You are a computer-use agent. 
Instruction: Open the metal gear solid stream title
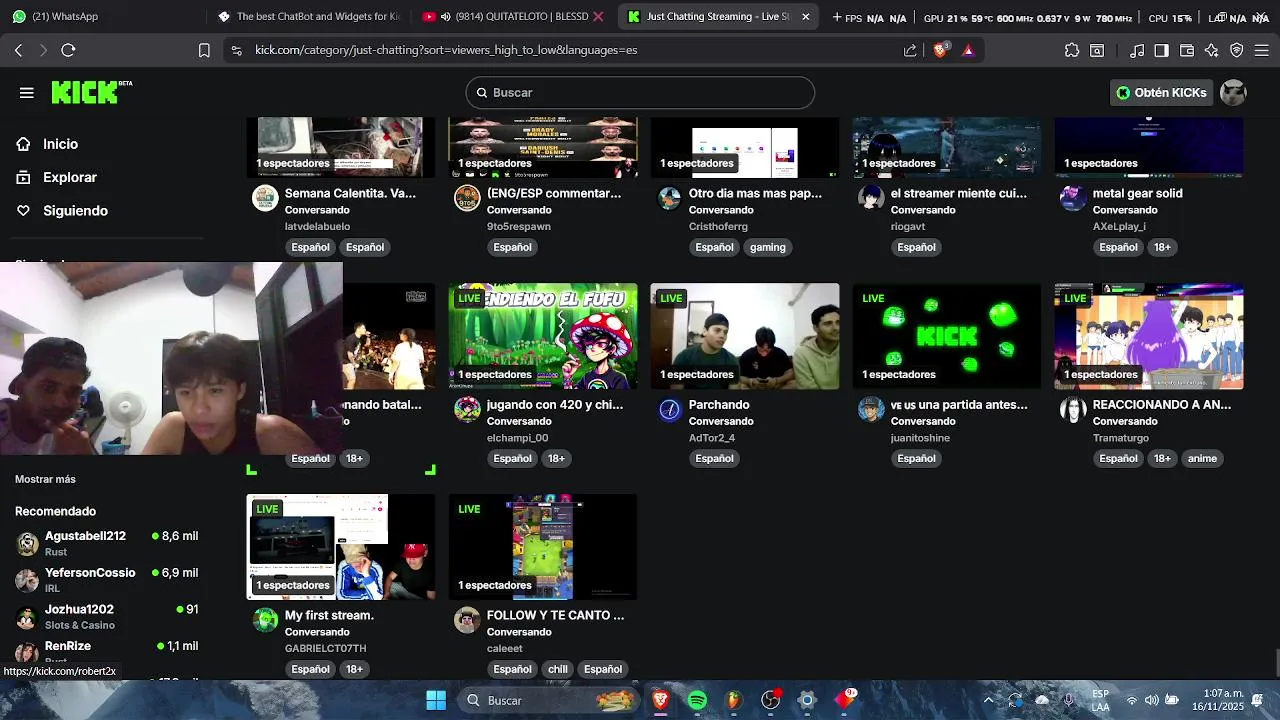click(x=1138, y=194)
